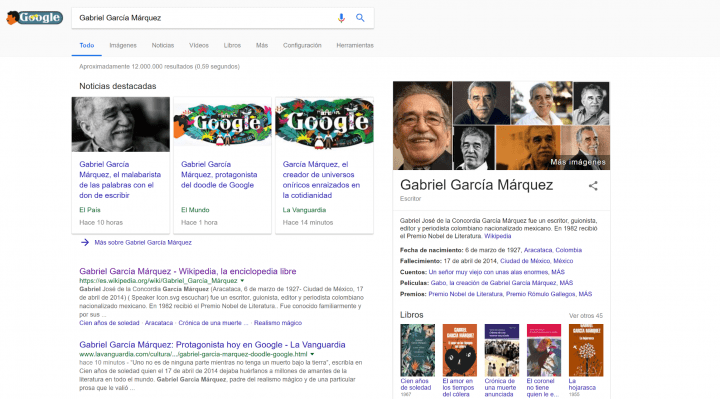
Task: Open headline 'creador de universos oníricos'
Action: click(321, 180)
